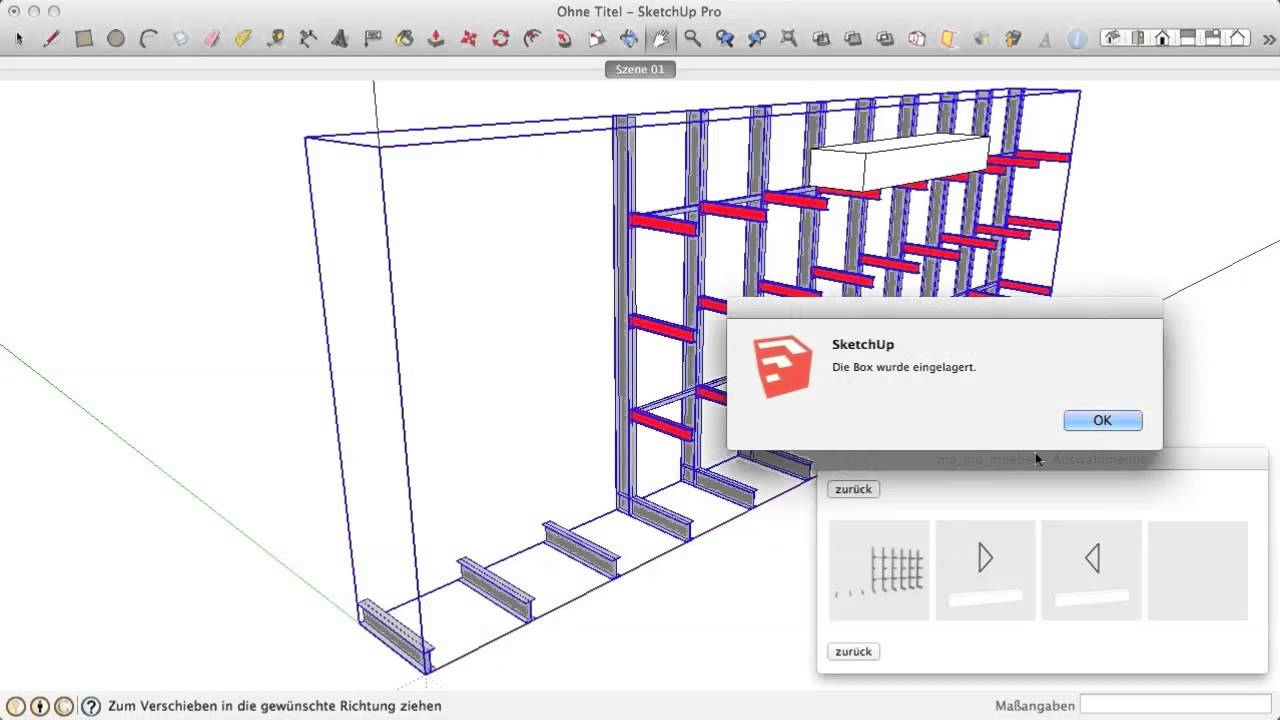Confirm the SketchUp dialog with OK

(1103, 421)
